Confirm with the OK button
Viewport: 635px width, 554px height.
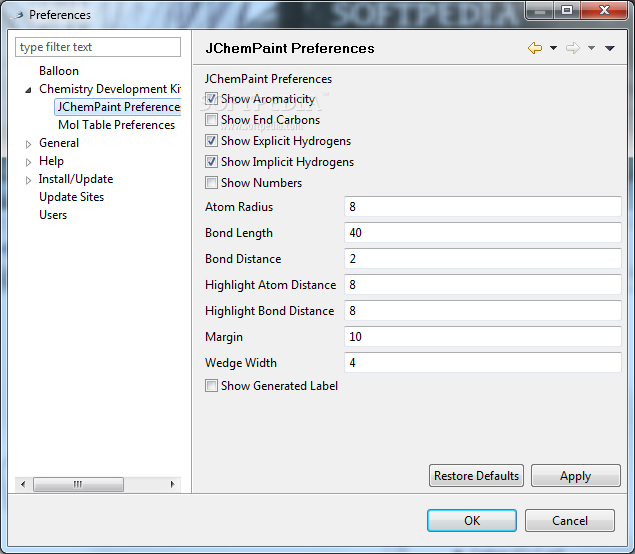[472, 520]
